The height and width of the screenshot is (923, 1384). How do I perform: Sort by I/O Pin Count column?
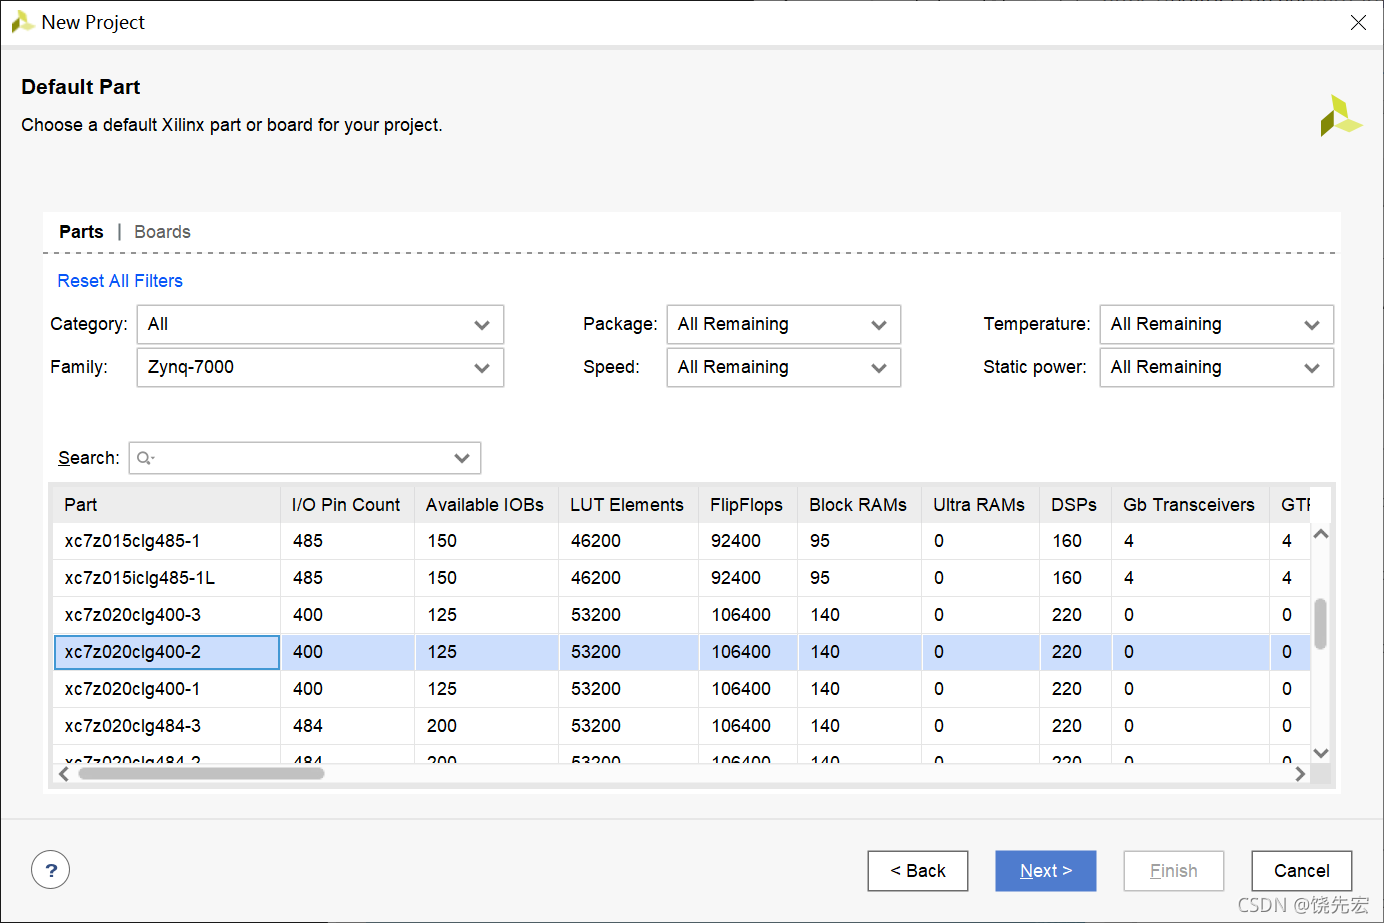coord(347,505)
